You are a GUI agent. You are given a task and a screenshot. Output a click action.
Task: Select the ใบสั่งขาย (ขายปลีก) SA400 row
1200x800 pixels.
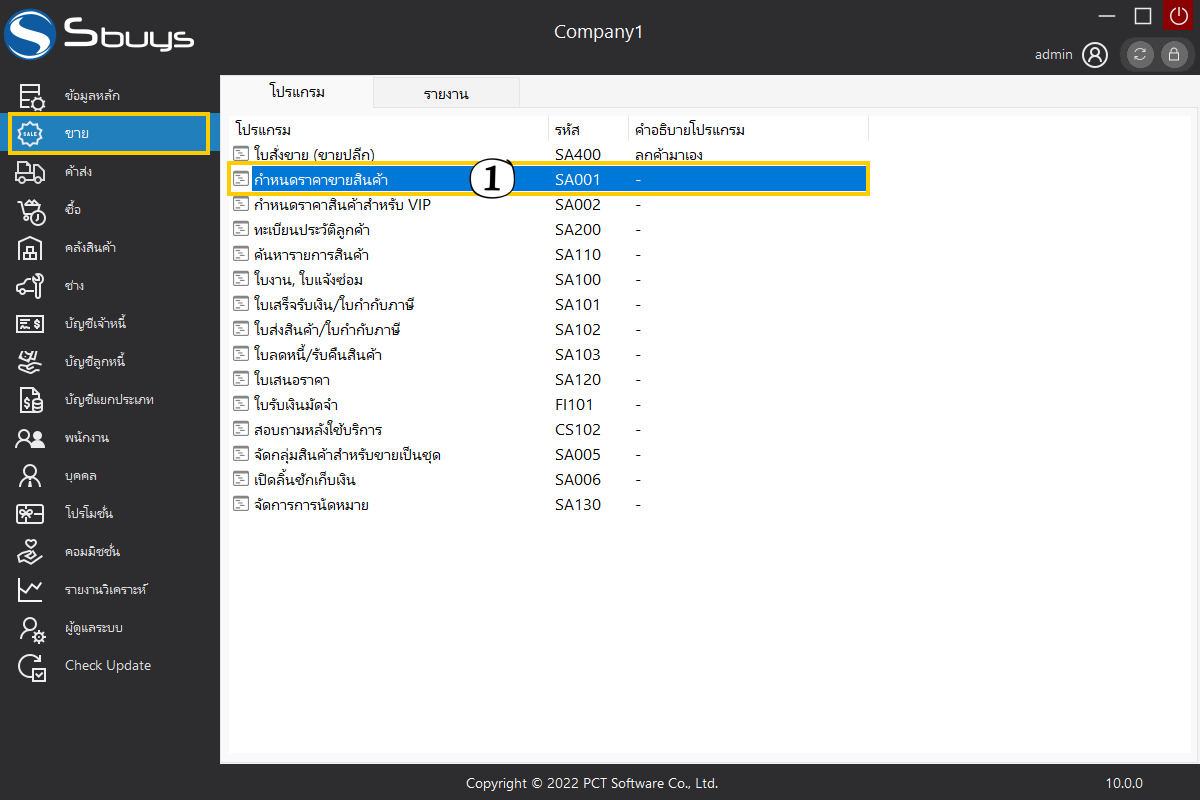314,154
